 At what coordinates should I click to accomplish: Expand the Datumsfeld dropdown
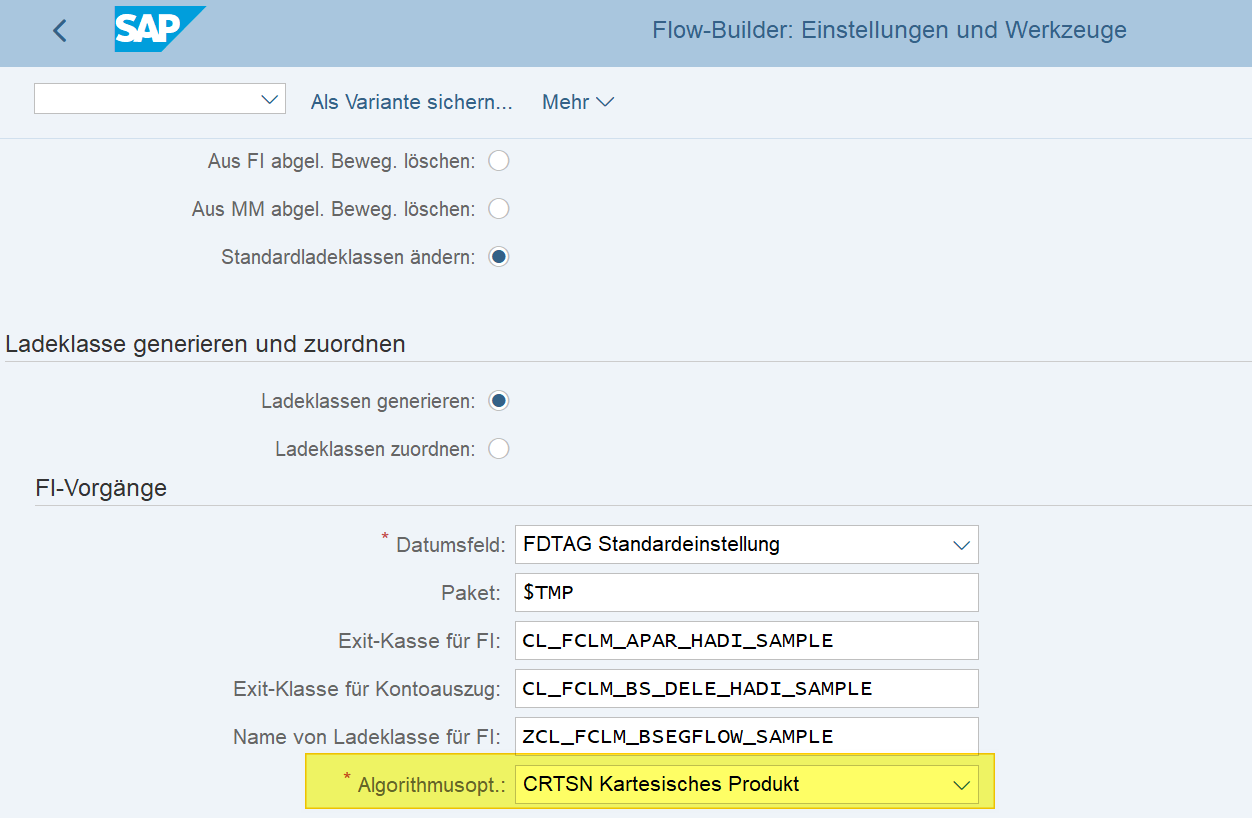pos(745,545)
